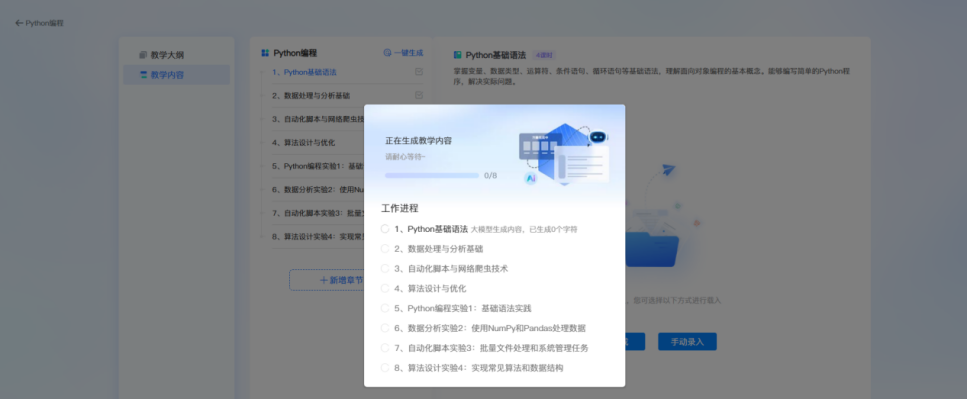
Task: Click the 教学大纲 sidebar icon
Action: [143, 55]
